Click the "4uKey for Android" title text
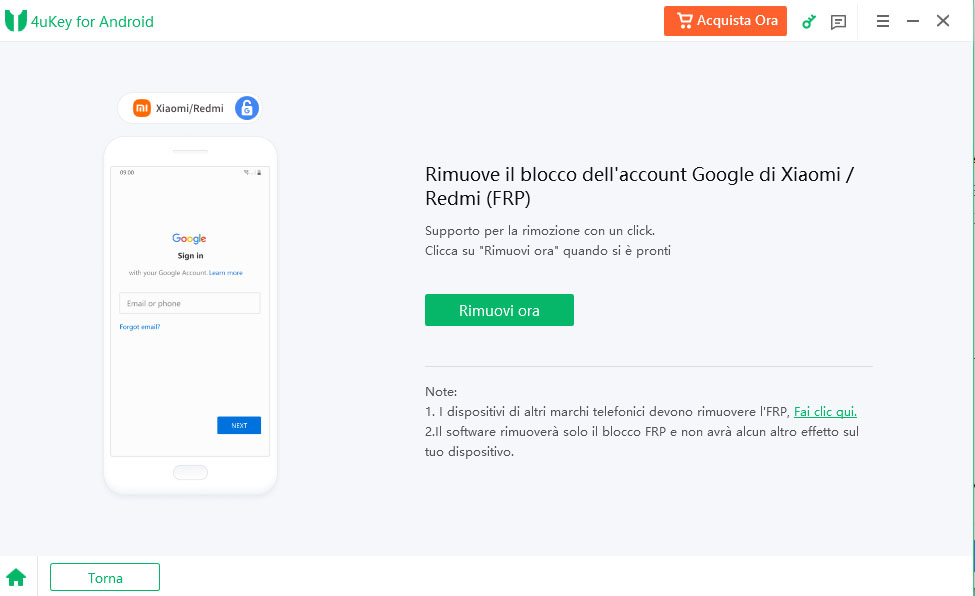This screenshot has height=596, width=975. click(x=93, y=21)
